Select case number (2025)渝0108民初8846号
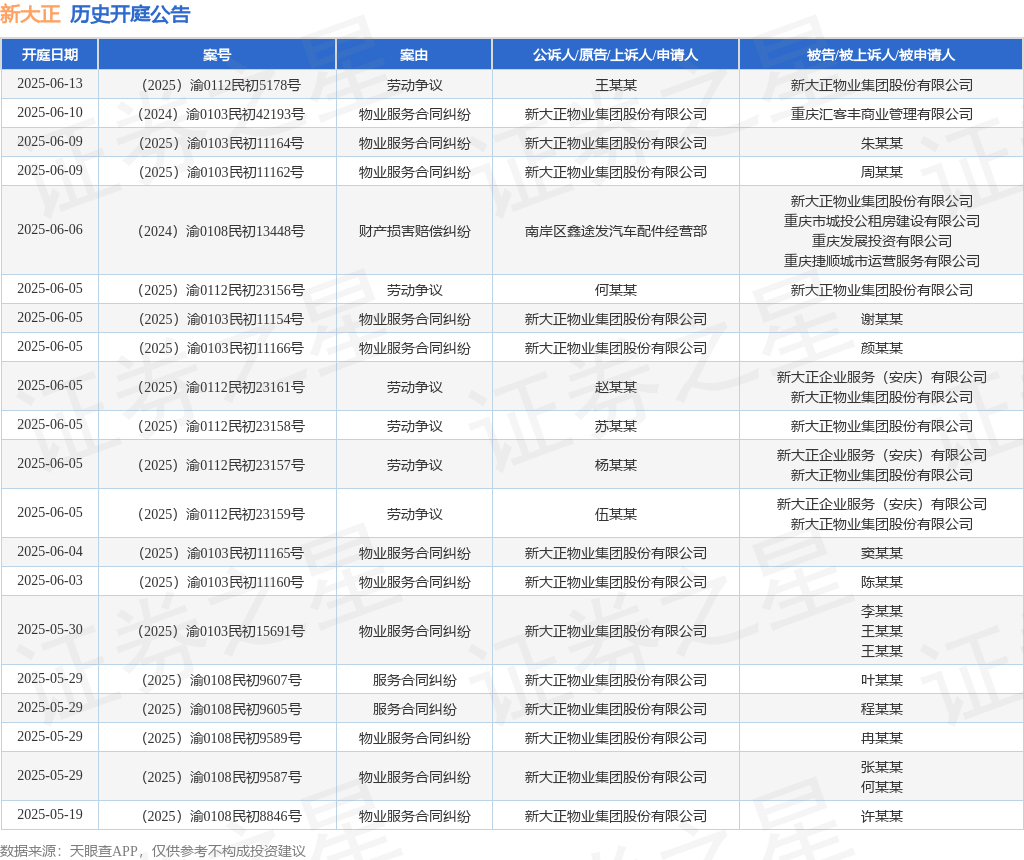The image size is (1024, 860). 221,816
